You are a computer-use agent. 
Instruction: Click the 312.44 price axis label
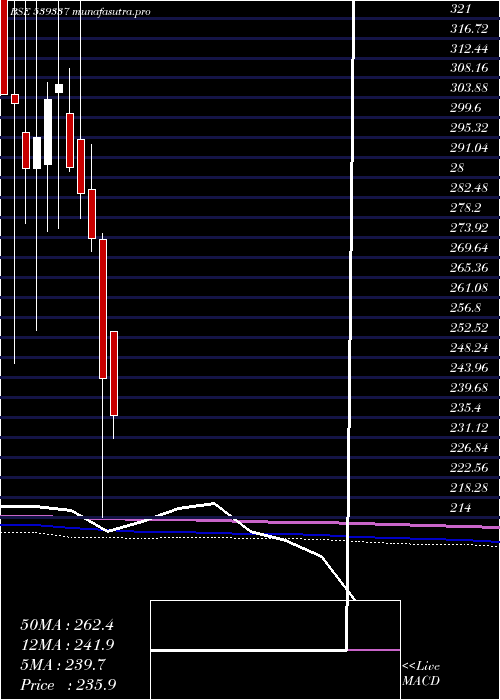469,49
